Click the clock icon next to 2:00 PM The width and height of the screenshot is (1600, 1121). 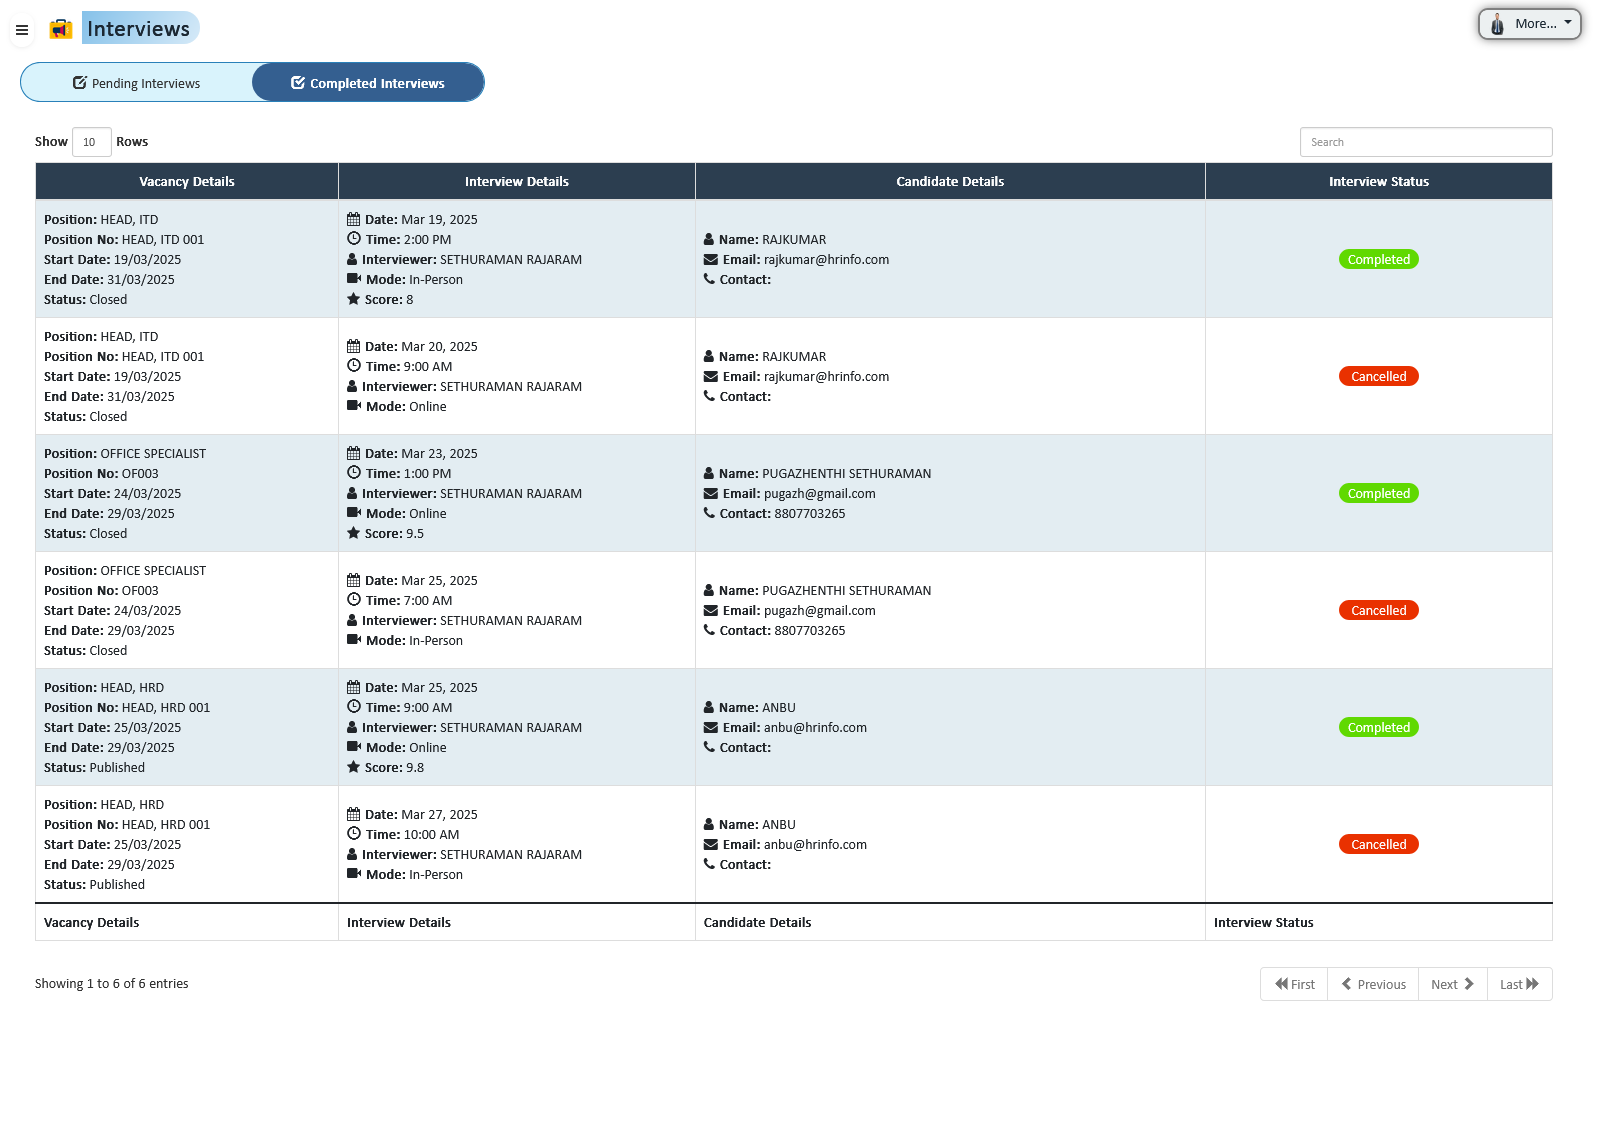coord(354,239)
